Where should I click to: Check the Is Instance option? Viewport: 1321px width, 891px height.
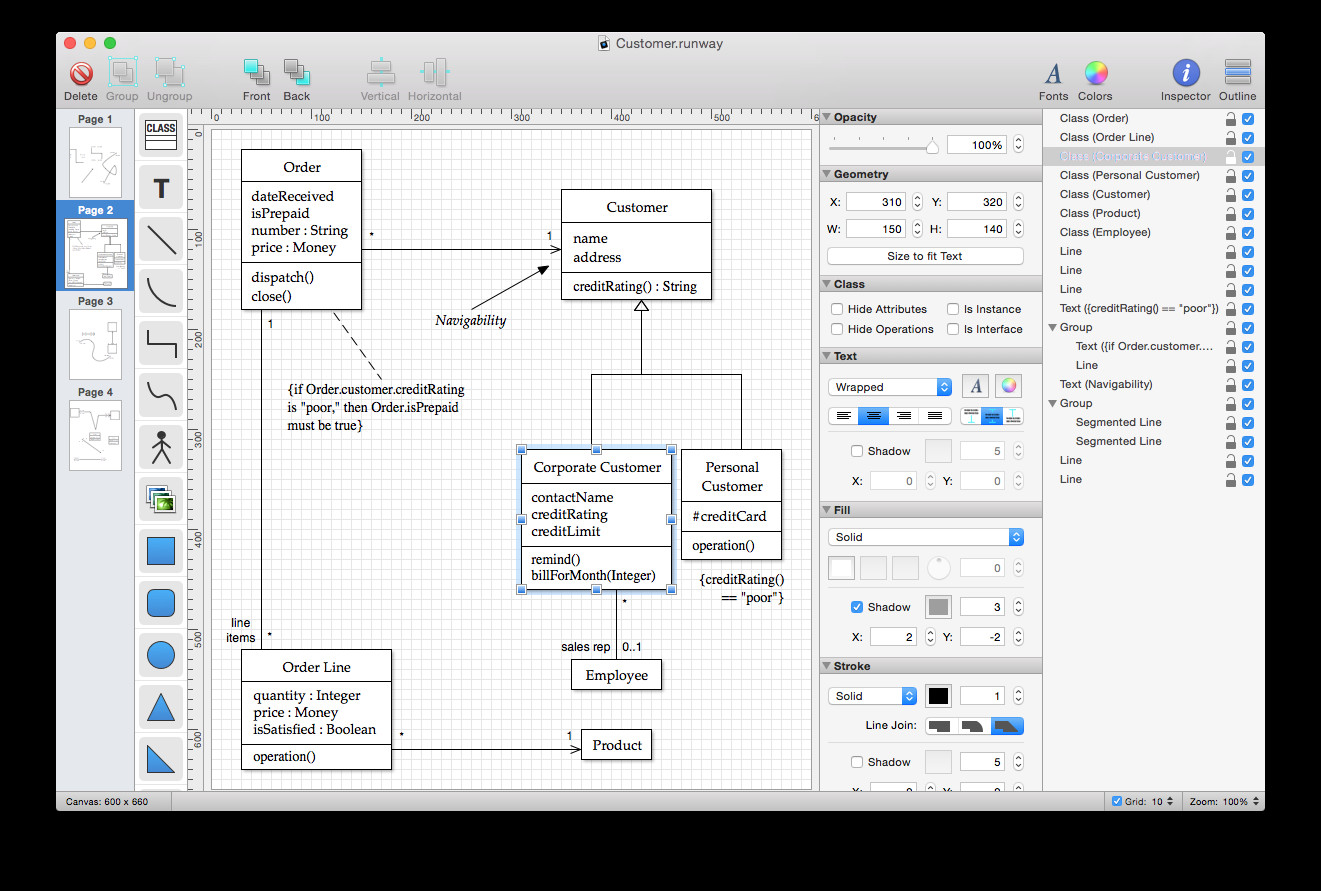click(x=953, y=310)
